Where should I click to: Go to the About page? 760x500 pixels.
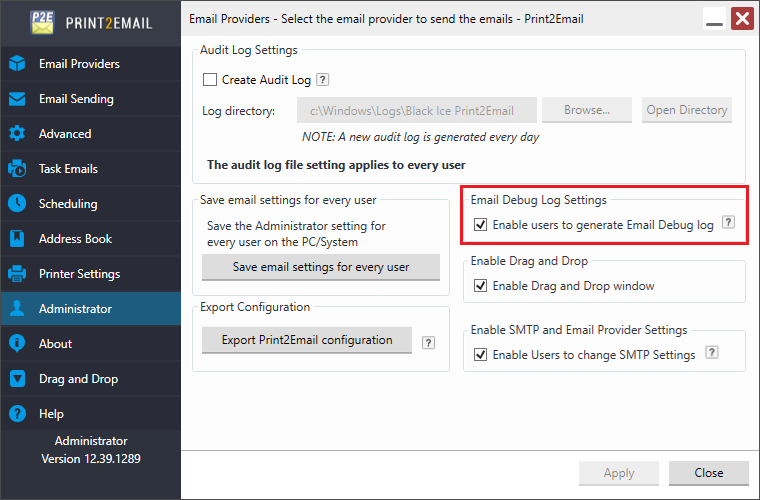pyautogui.click(x=55, y=344)
